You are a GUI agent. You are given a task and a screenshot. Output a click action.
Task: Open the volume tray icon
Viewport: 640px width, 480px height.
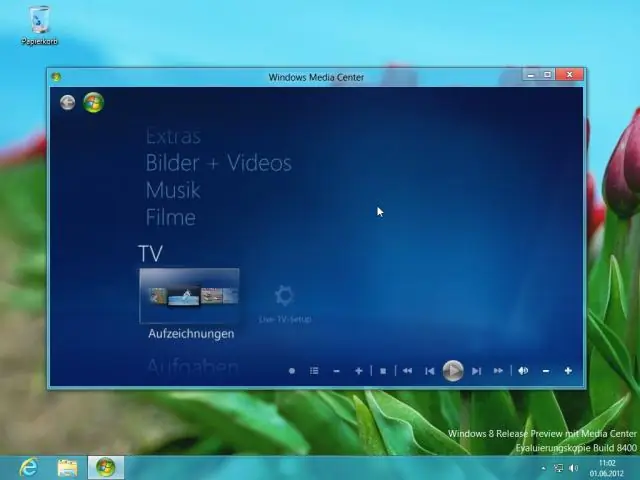573,468
